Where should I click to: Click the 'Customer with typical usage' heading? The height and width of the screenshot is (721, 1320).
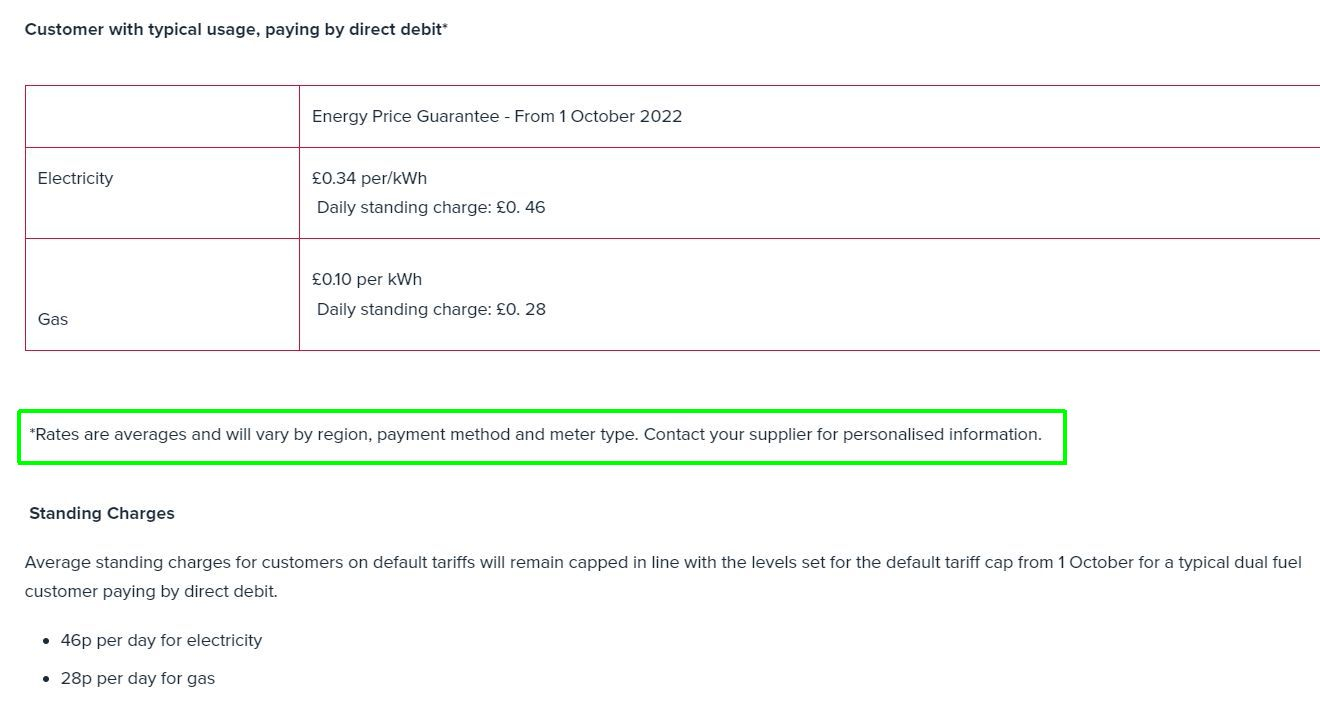click(x=236, y=30)
